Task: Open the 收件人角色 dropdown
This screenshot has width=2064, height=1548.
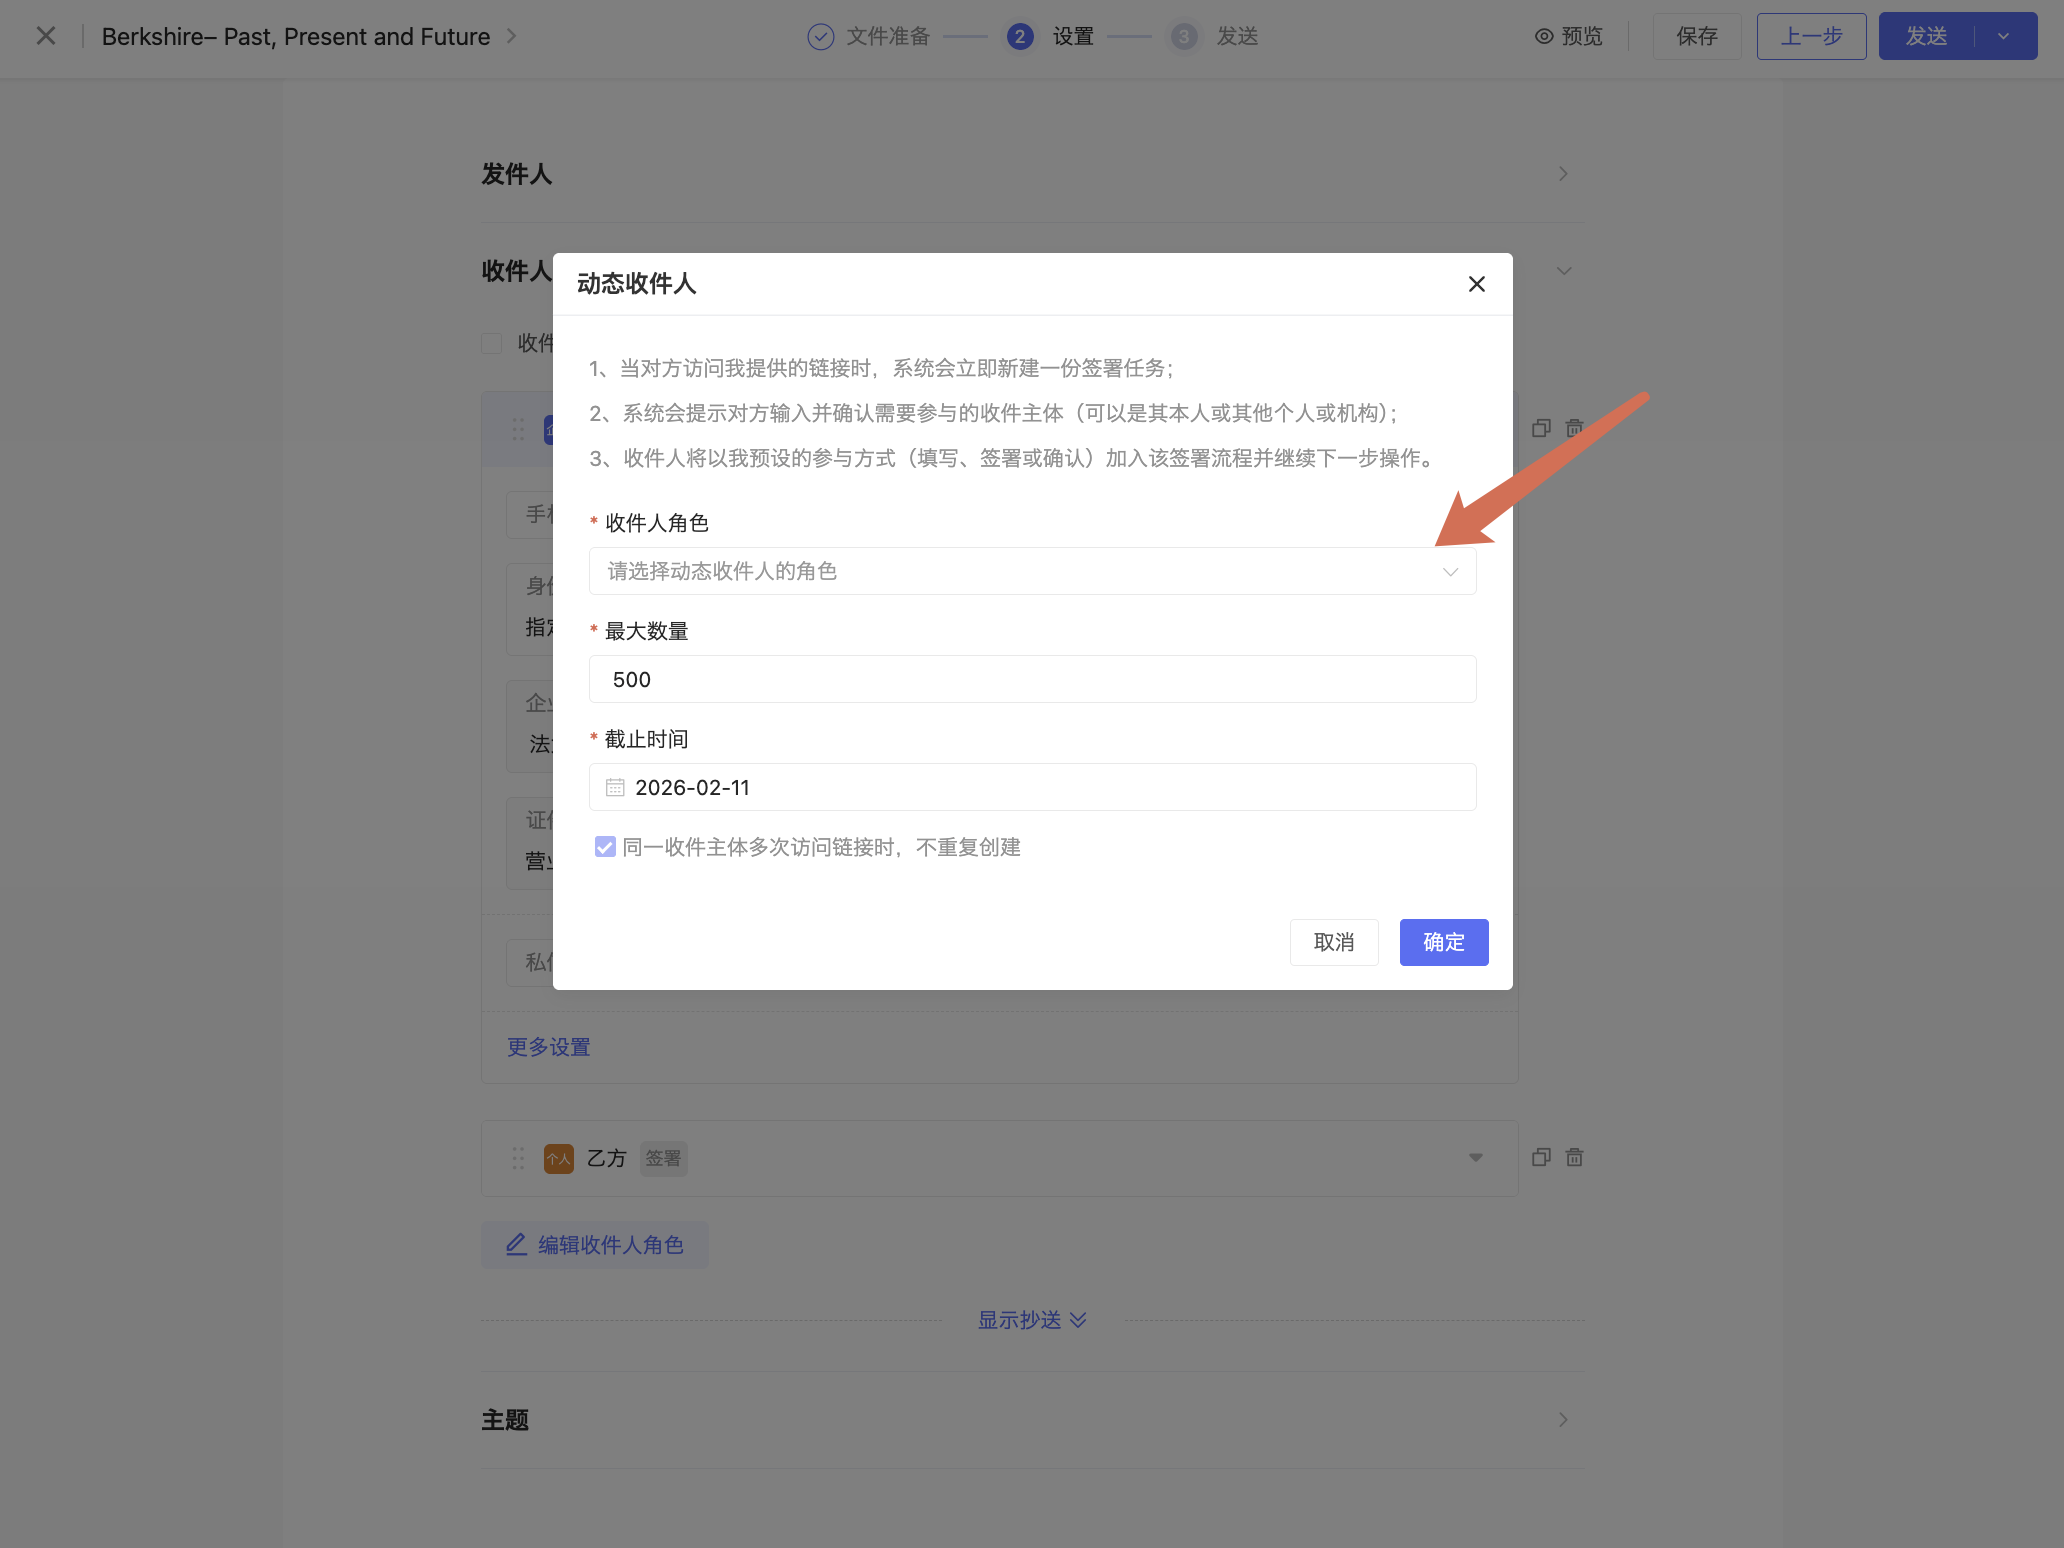Action: tap(1032, 571)
